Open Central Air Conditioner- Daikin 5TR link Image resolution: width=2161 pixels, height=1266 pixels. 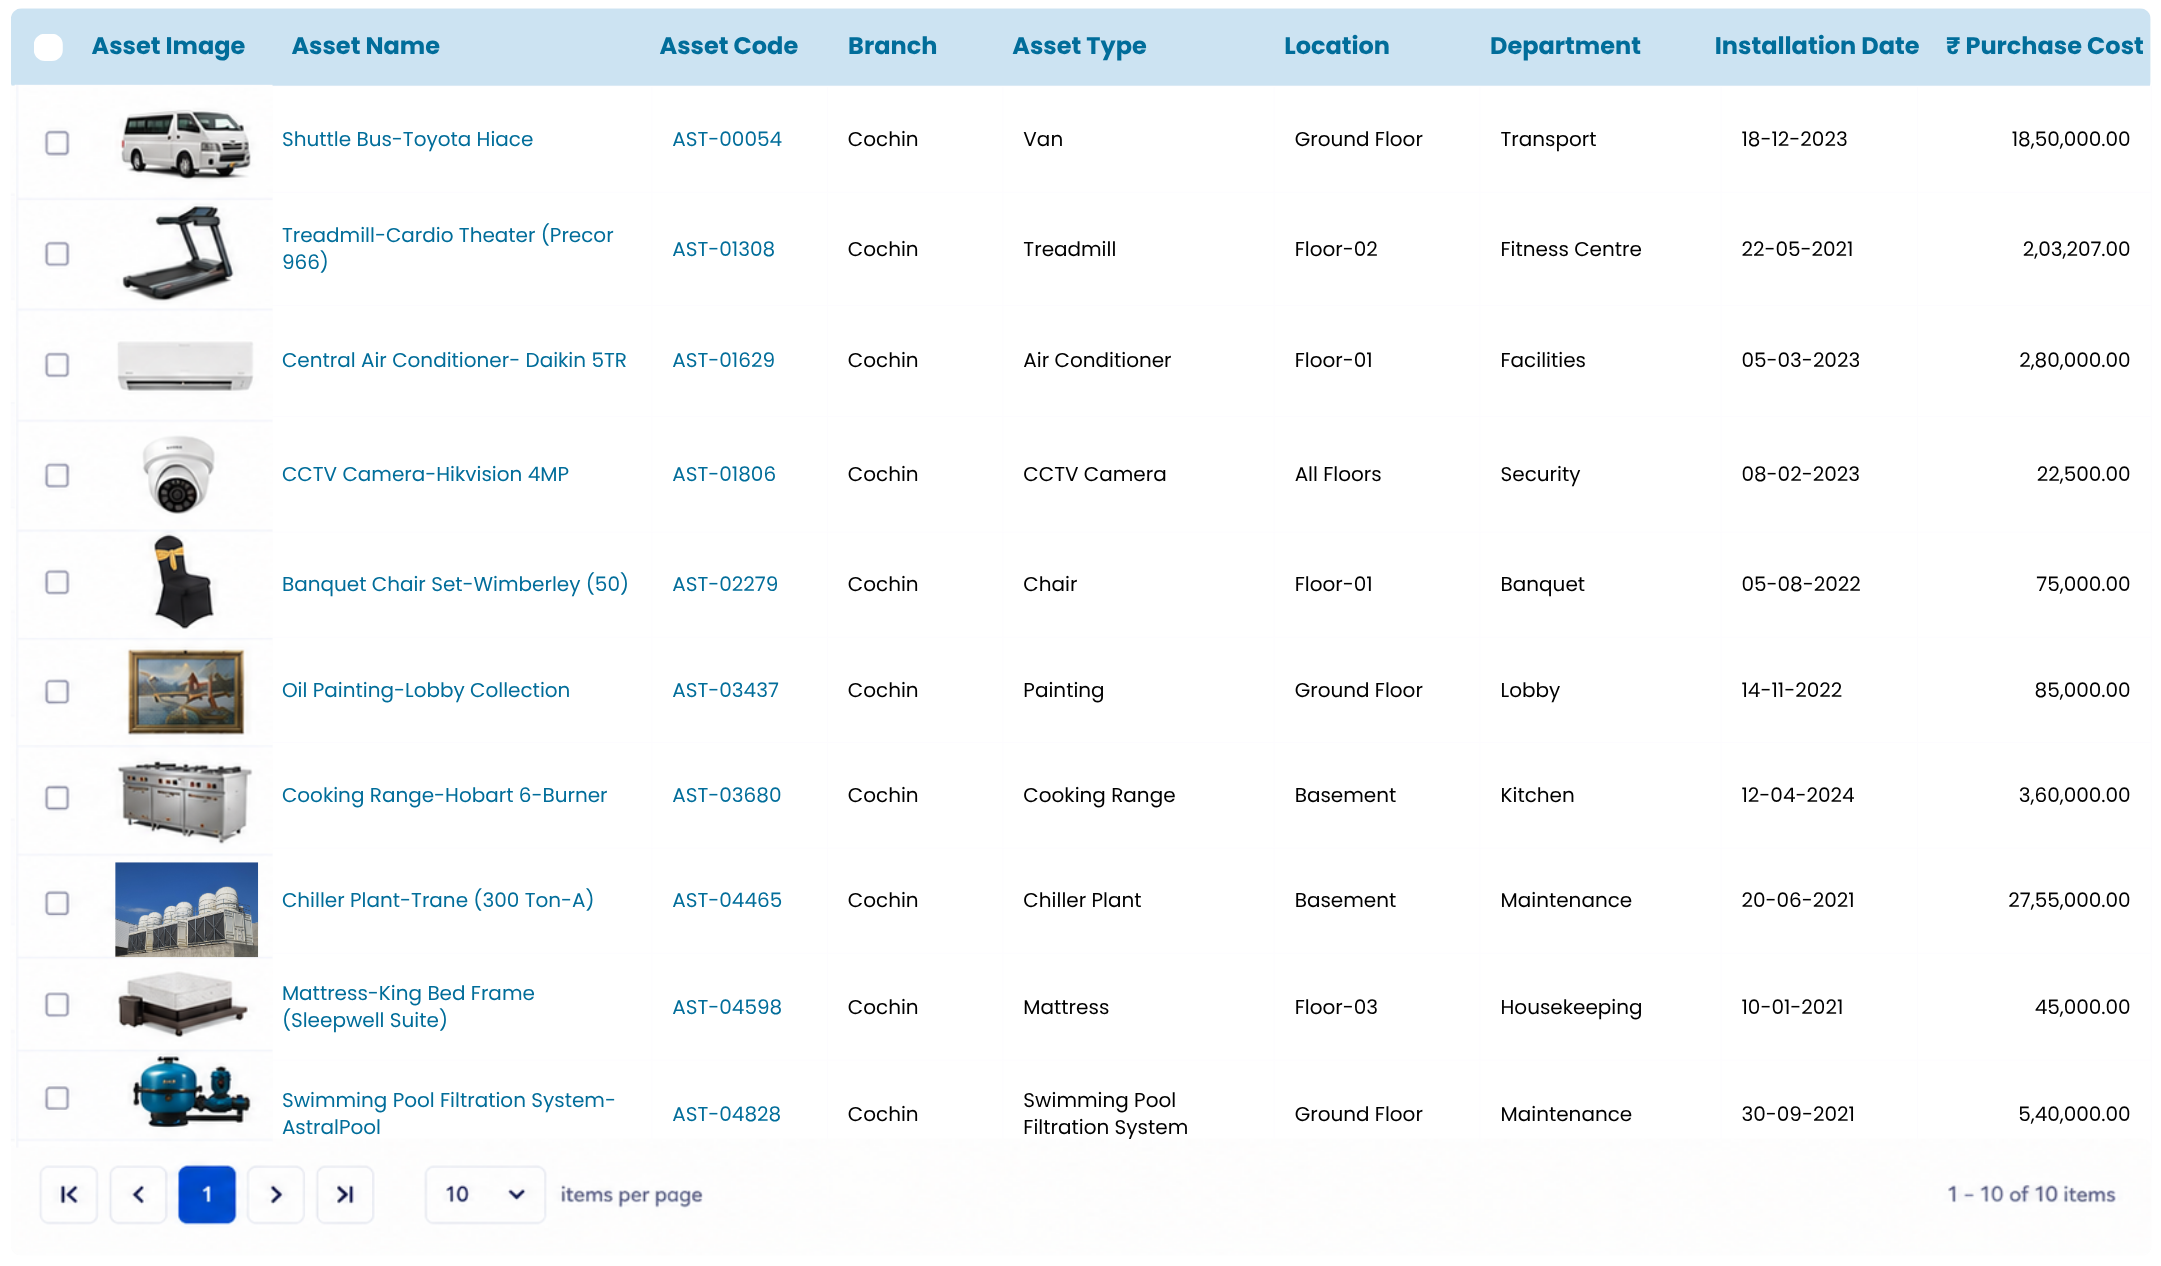coord(454,360)
